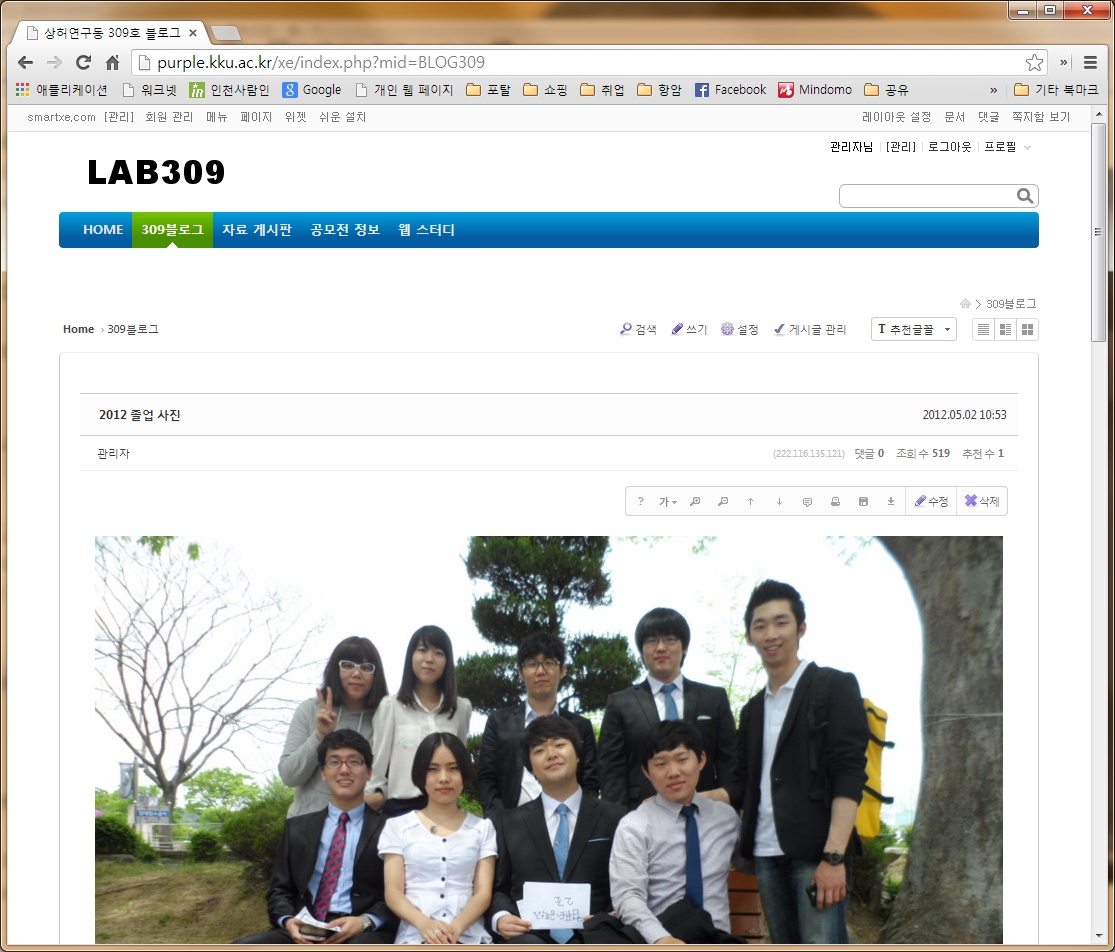Screen dimensions: 1115x952
Task: Bookmark this page with the star icon
Action: point(1034,62)
